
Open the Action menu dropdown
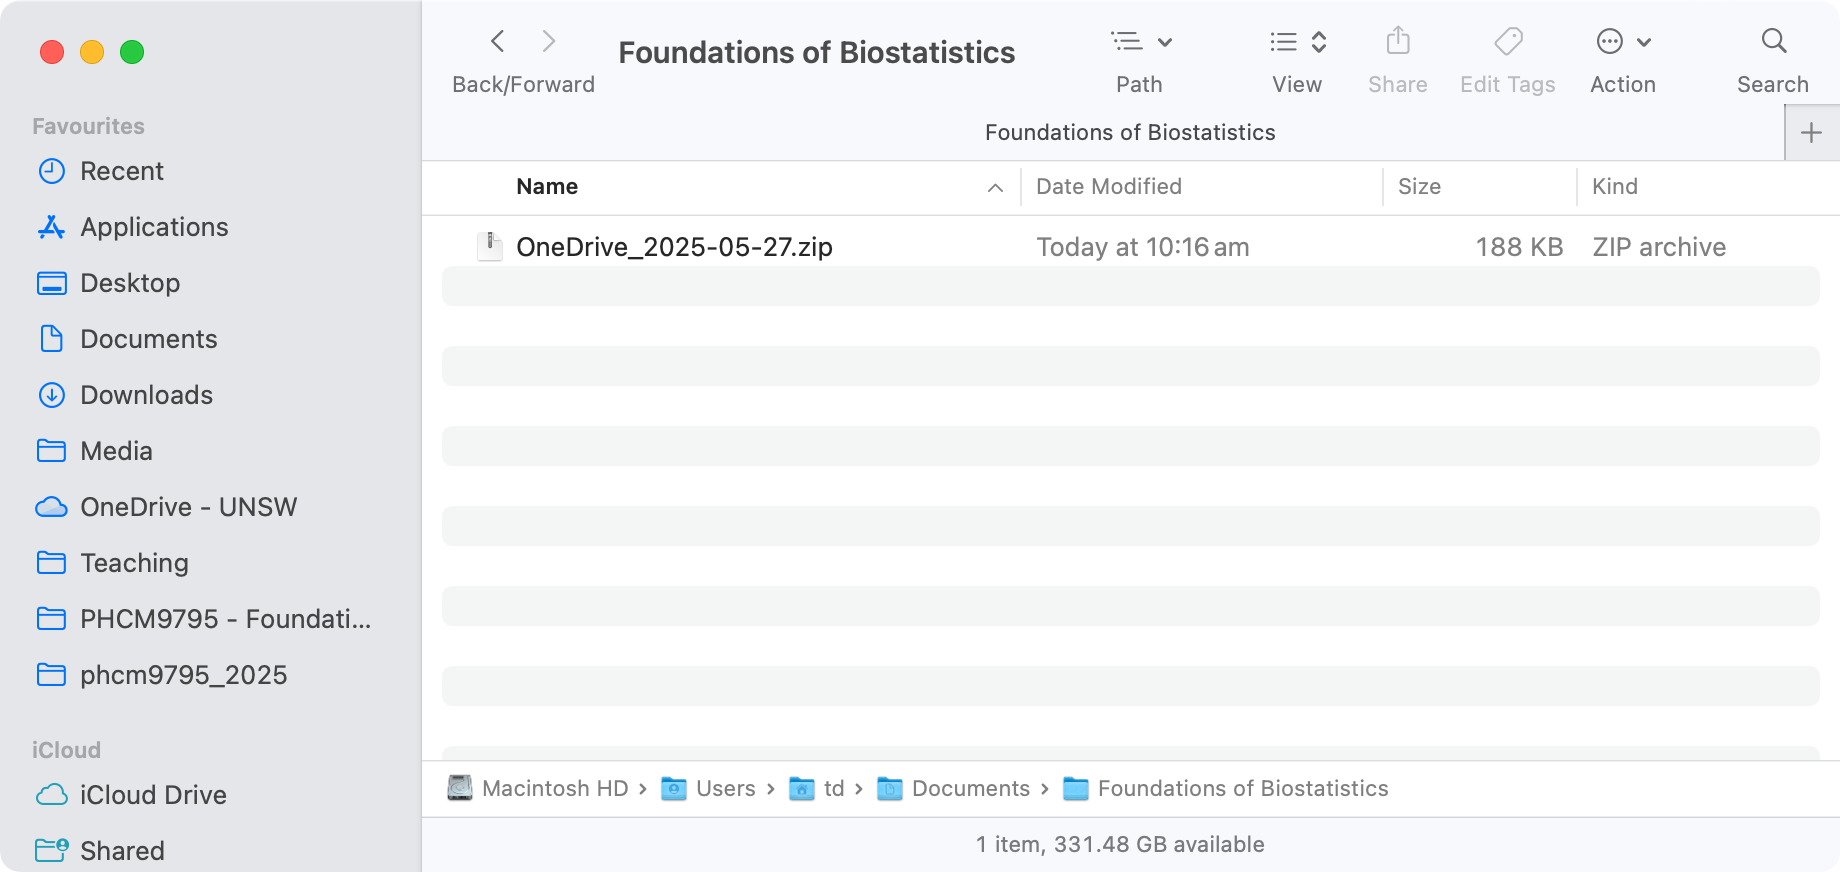[1622, 42]
